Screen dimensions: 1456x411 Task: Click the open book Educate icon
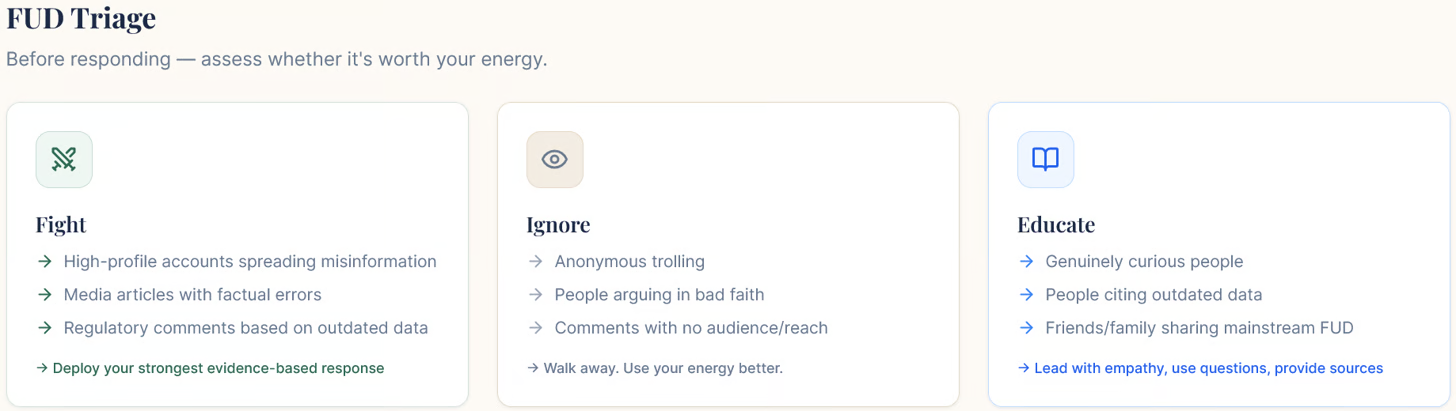tap(1046, 159)
